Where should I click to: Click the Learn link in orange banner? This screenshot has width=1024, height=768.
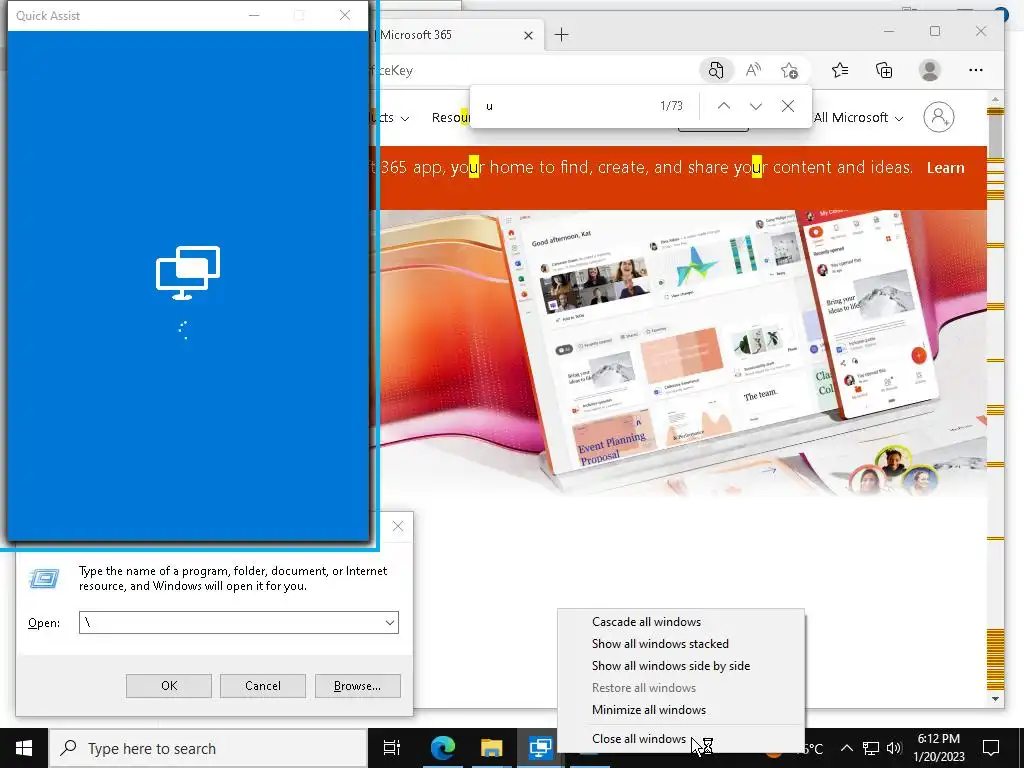(x=945, y=168)
